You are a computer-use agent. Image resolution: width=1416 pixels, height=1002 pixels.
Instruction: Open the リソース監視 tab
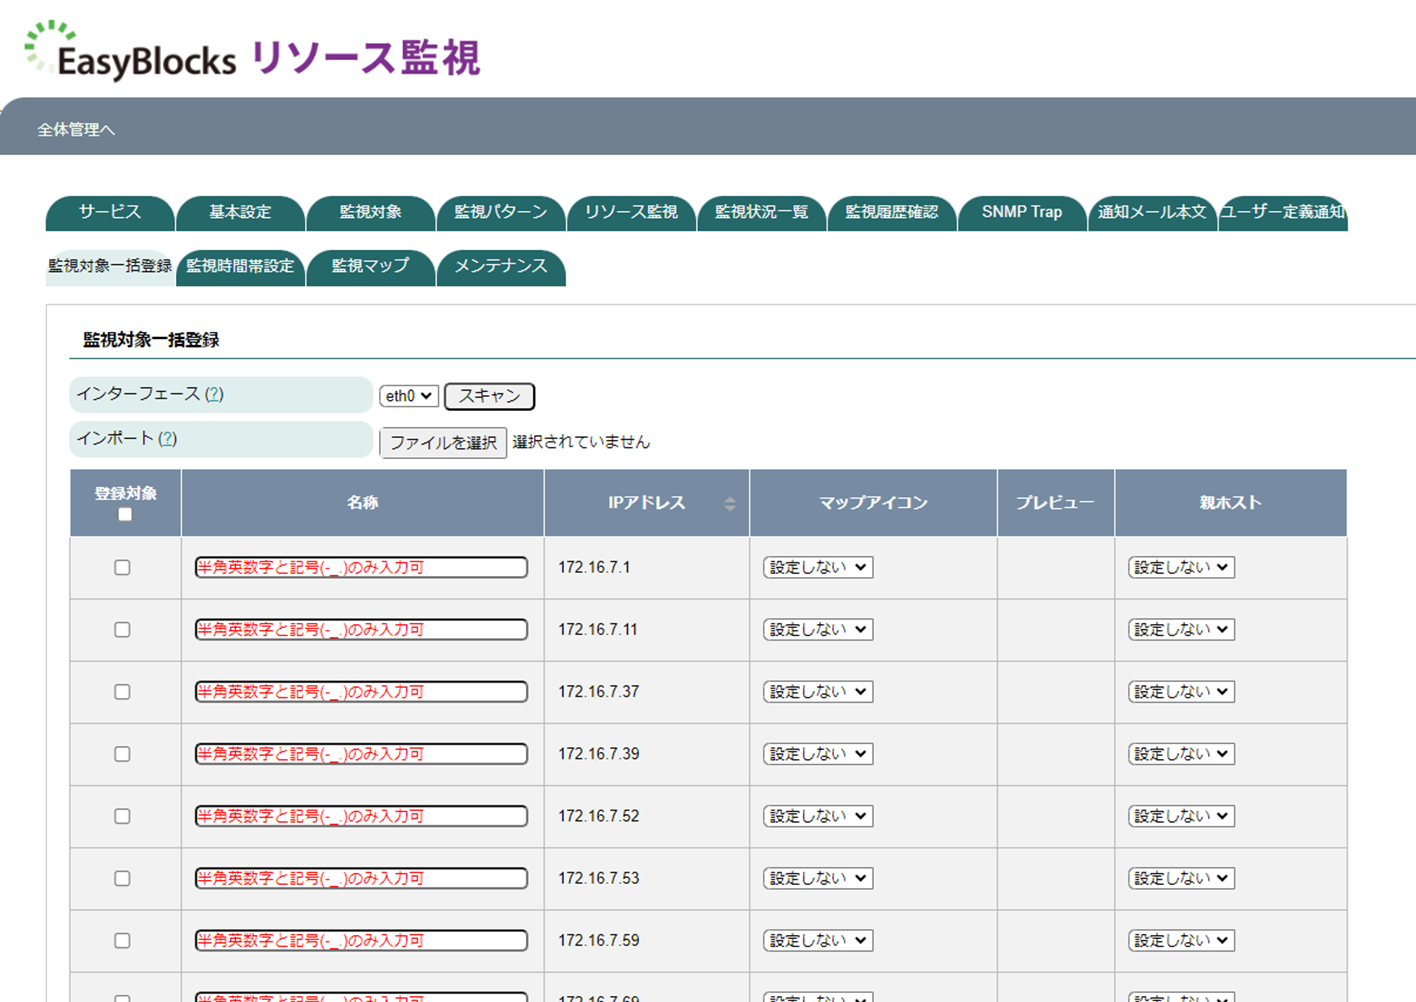[x=631, y=213]
